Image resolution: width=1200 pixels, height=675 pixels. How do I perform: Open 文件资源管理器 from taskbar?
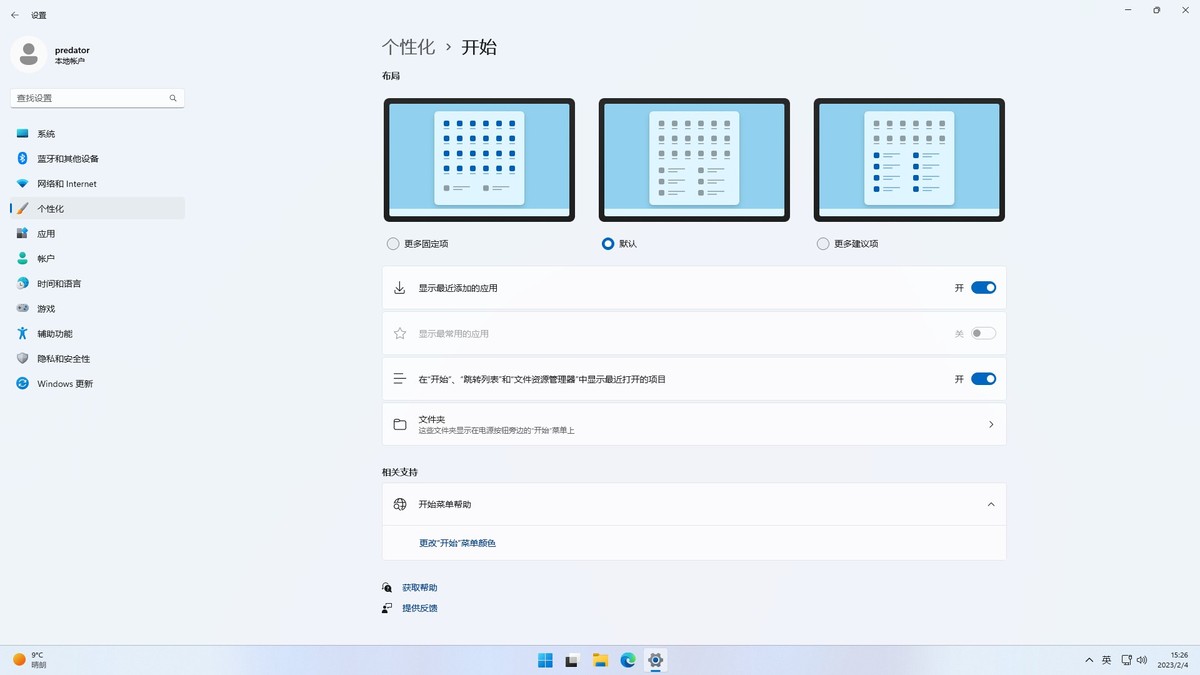click(600, 660)
